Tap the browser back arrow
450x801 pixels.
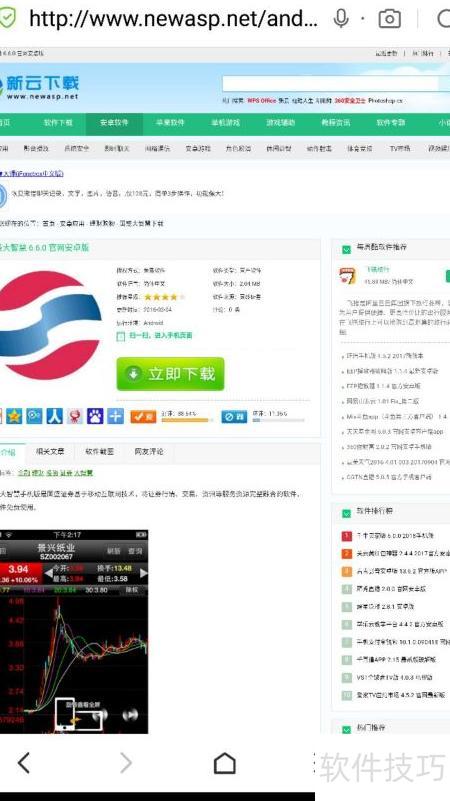point(23,763)
